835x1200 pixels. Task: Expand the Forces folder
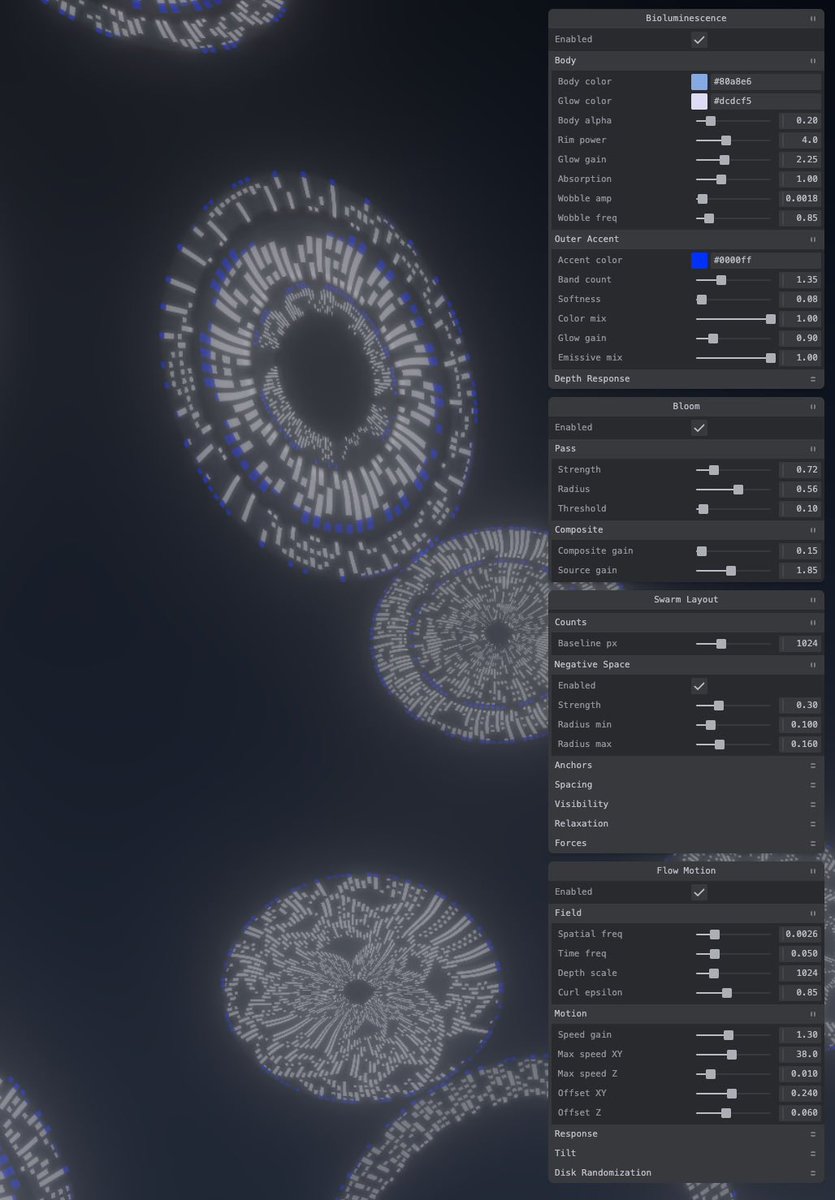point(686,843)
